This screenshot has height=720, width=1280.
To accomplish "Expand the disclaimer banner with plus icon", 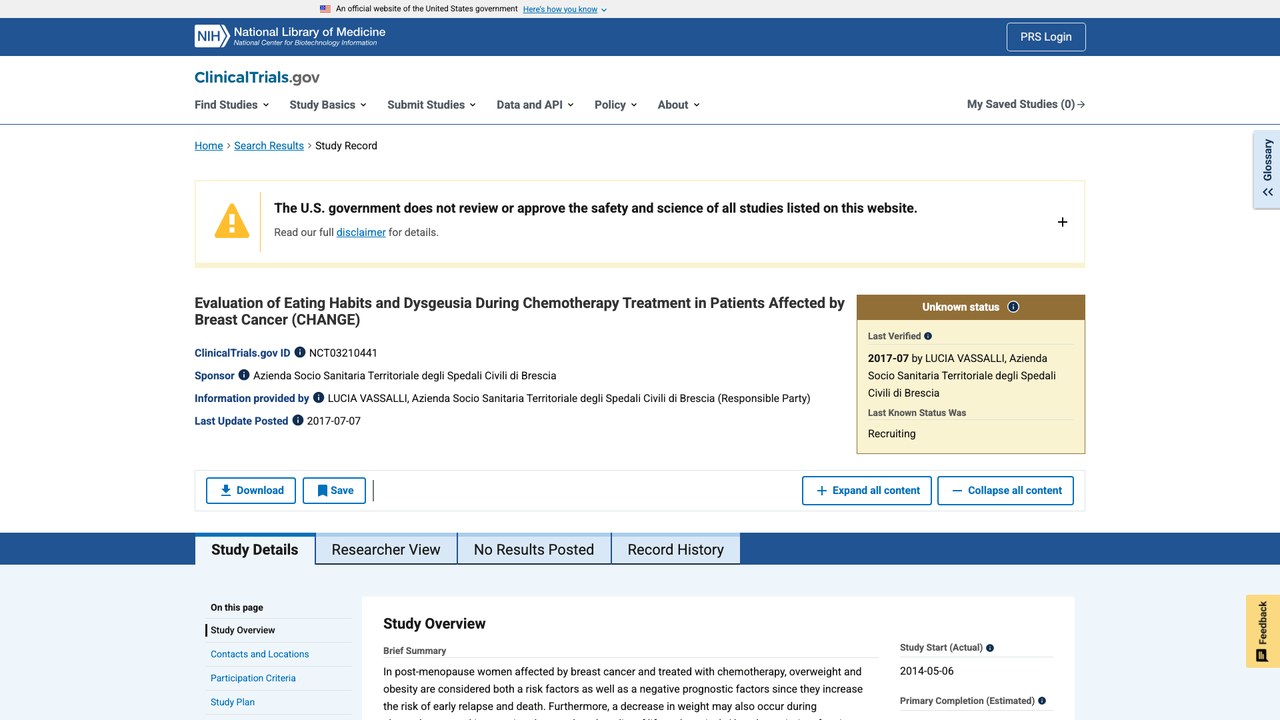I will coord(1062,222).
